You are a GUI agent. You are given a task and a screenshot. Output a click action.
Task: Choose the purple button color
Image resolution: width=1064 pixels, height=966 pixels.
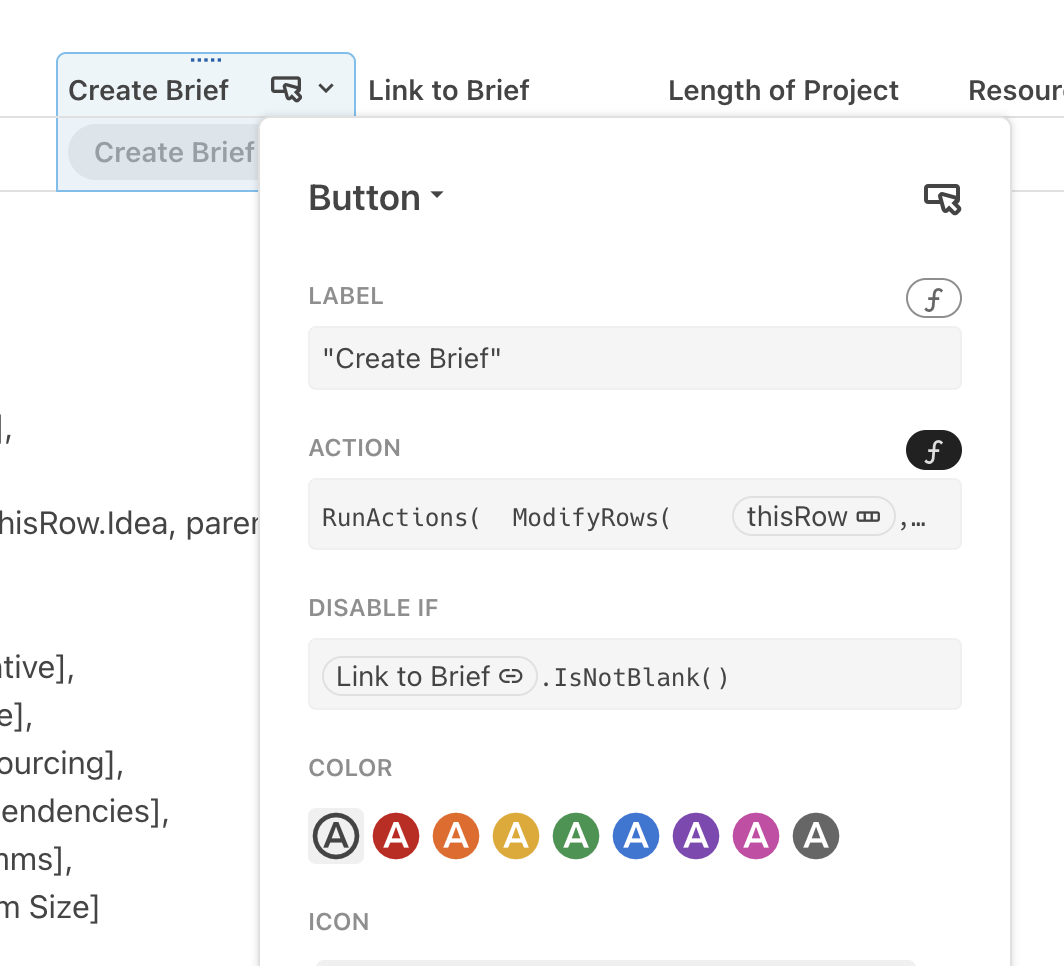point(696,836)
